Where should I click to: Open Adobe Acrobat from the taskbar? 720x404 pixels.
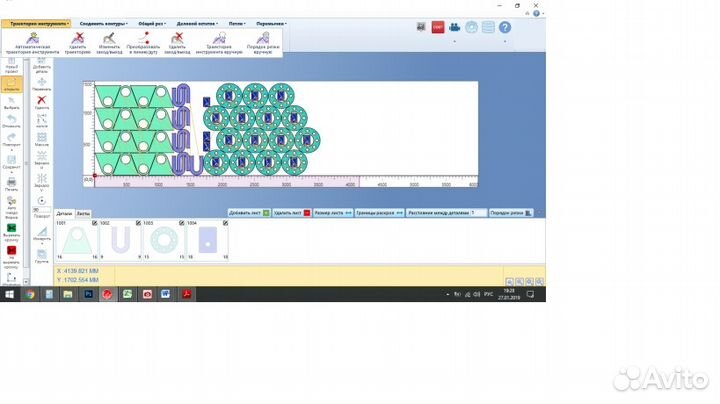(x=184, y=294)
